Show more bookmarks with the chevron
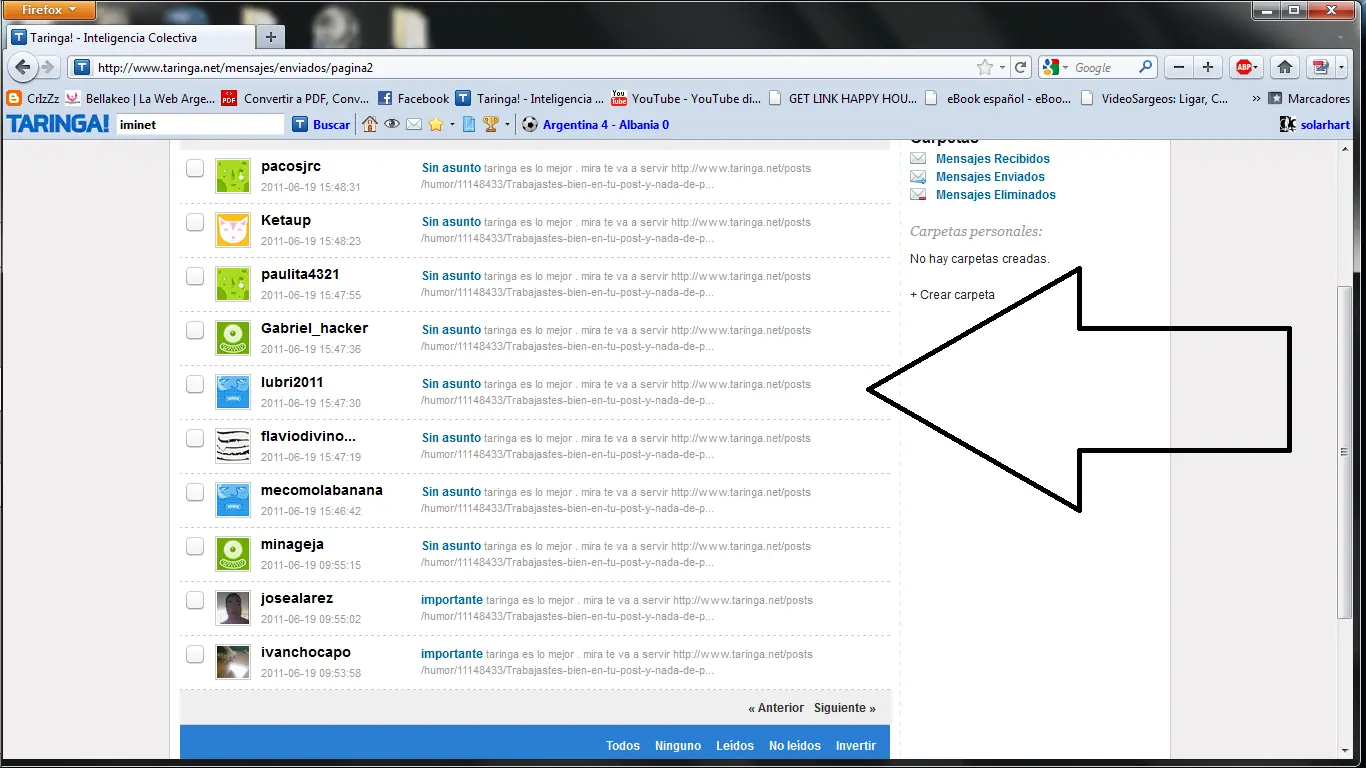This screenshot has height=768, width=1366. tap(1256, 98)
